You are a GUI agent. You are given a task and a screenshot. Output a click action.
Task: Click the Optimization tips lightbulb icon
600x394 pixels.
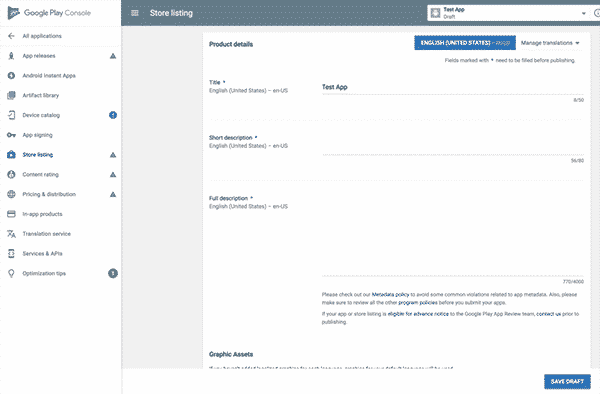[x=11, y=274]
